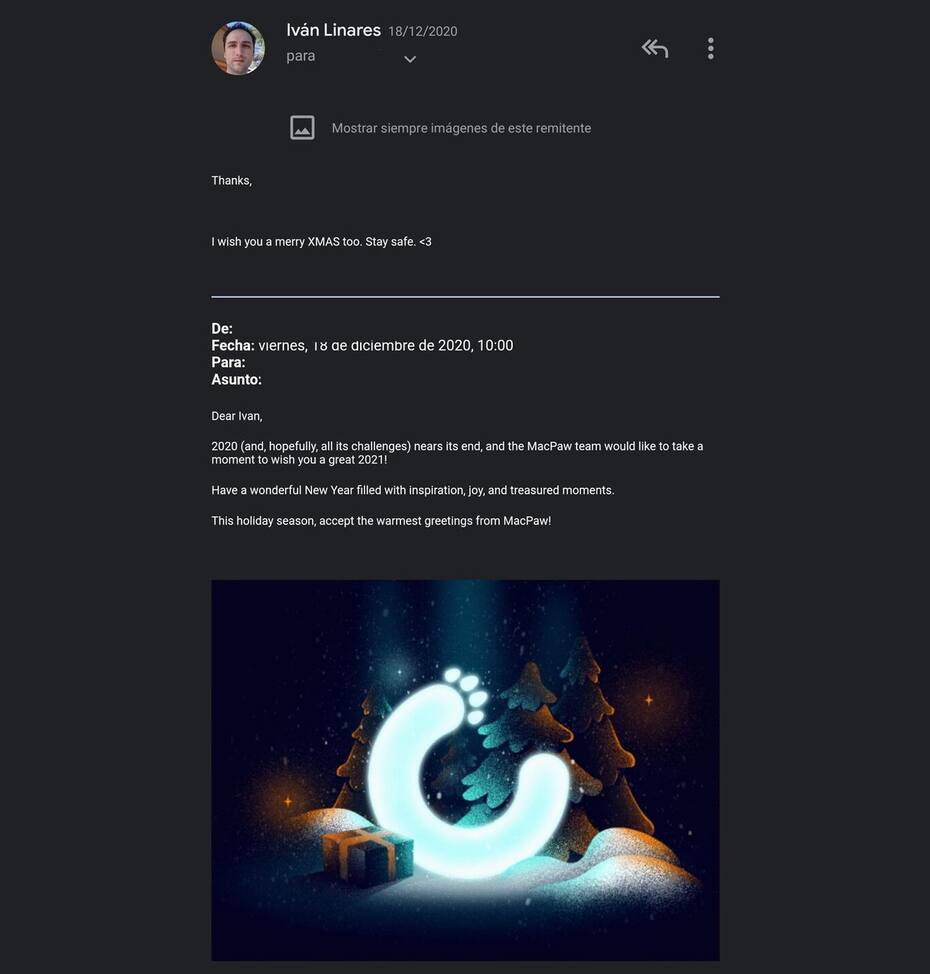The width and height of the screenshot is (930, 974).
Task: Click the Dear Ivan, greeting line
Action: coord(237,416)
